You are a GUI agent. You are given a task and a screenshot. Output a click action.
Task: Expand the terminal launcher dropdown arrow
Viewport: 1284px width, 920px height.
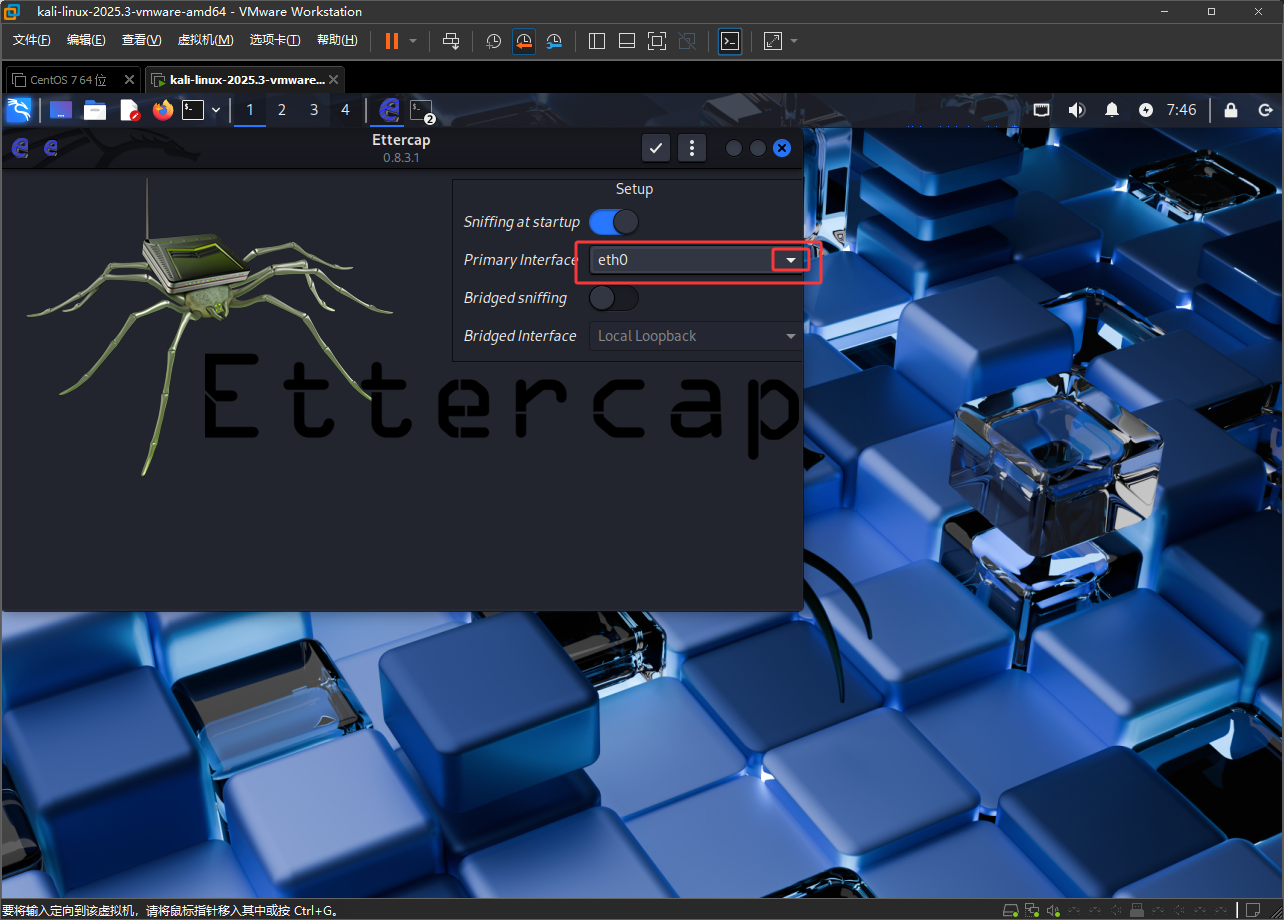pyautogui.click(x=215, y=110)
